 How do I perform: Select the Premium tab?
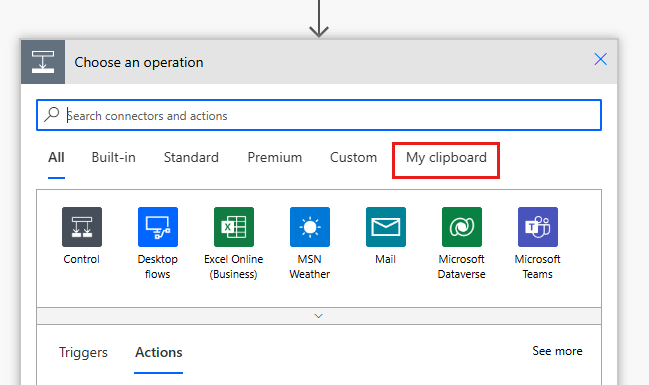275,157
